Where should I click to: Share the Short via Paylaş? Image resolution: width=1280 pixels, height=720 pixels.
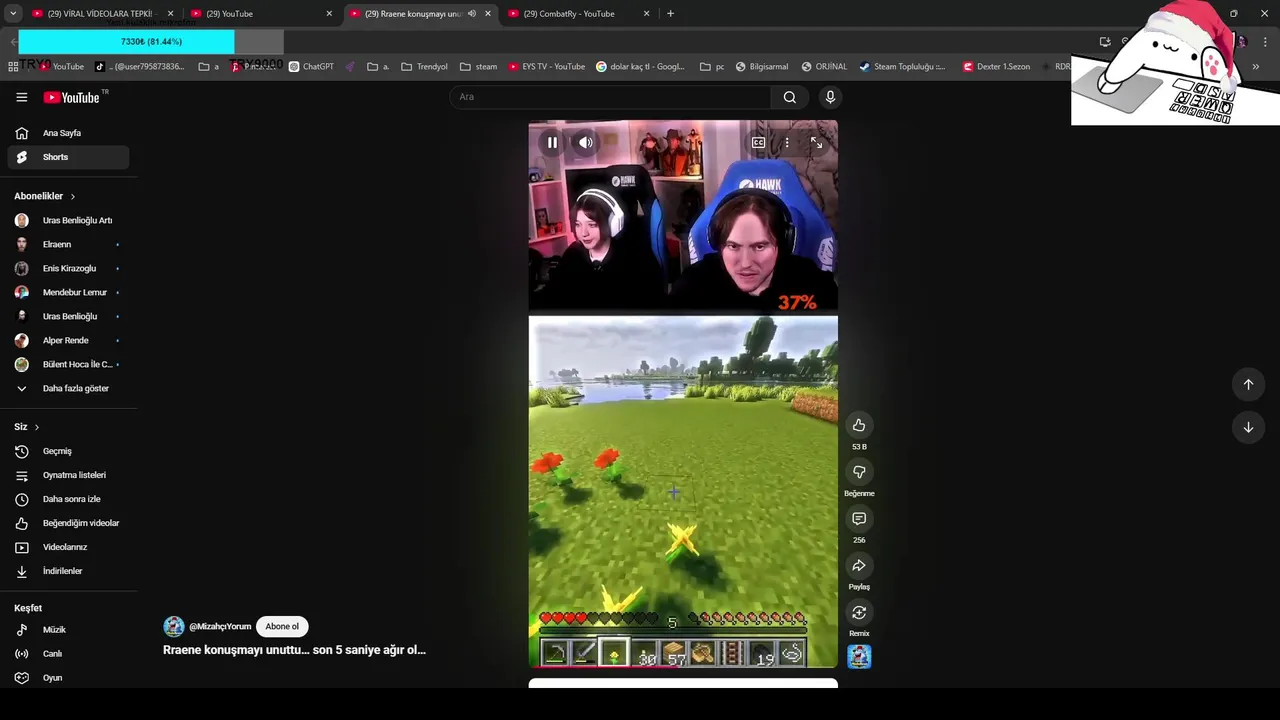click(859, 565)
